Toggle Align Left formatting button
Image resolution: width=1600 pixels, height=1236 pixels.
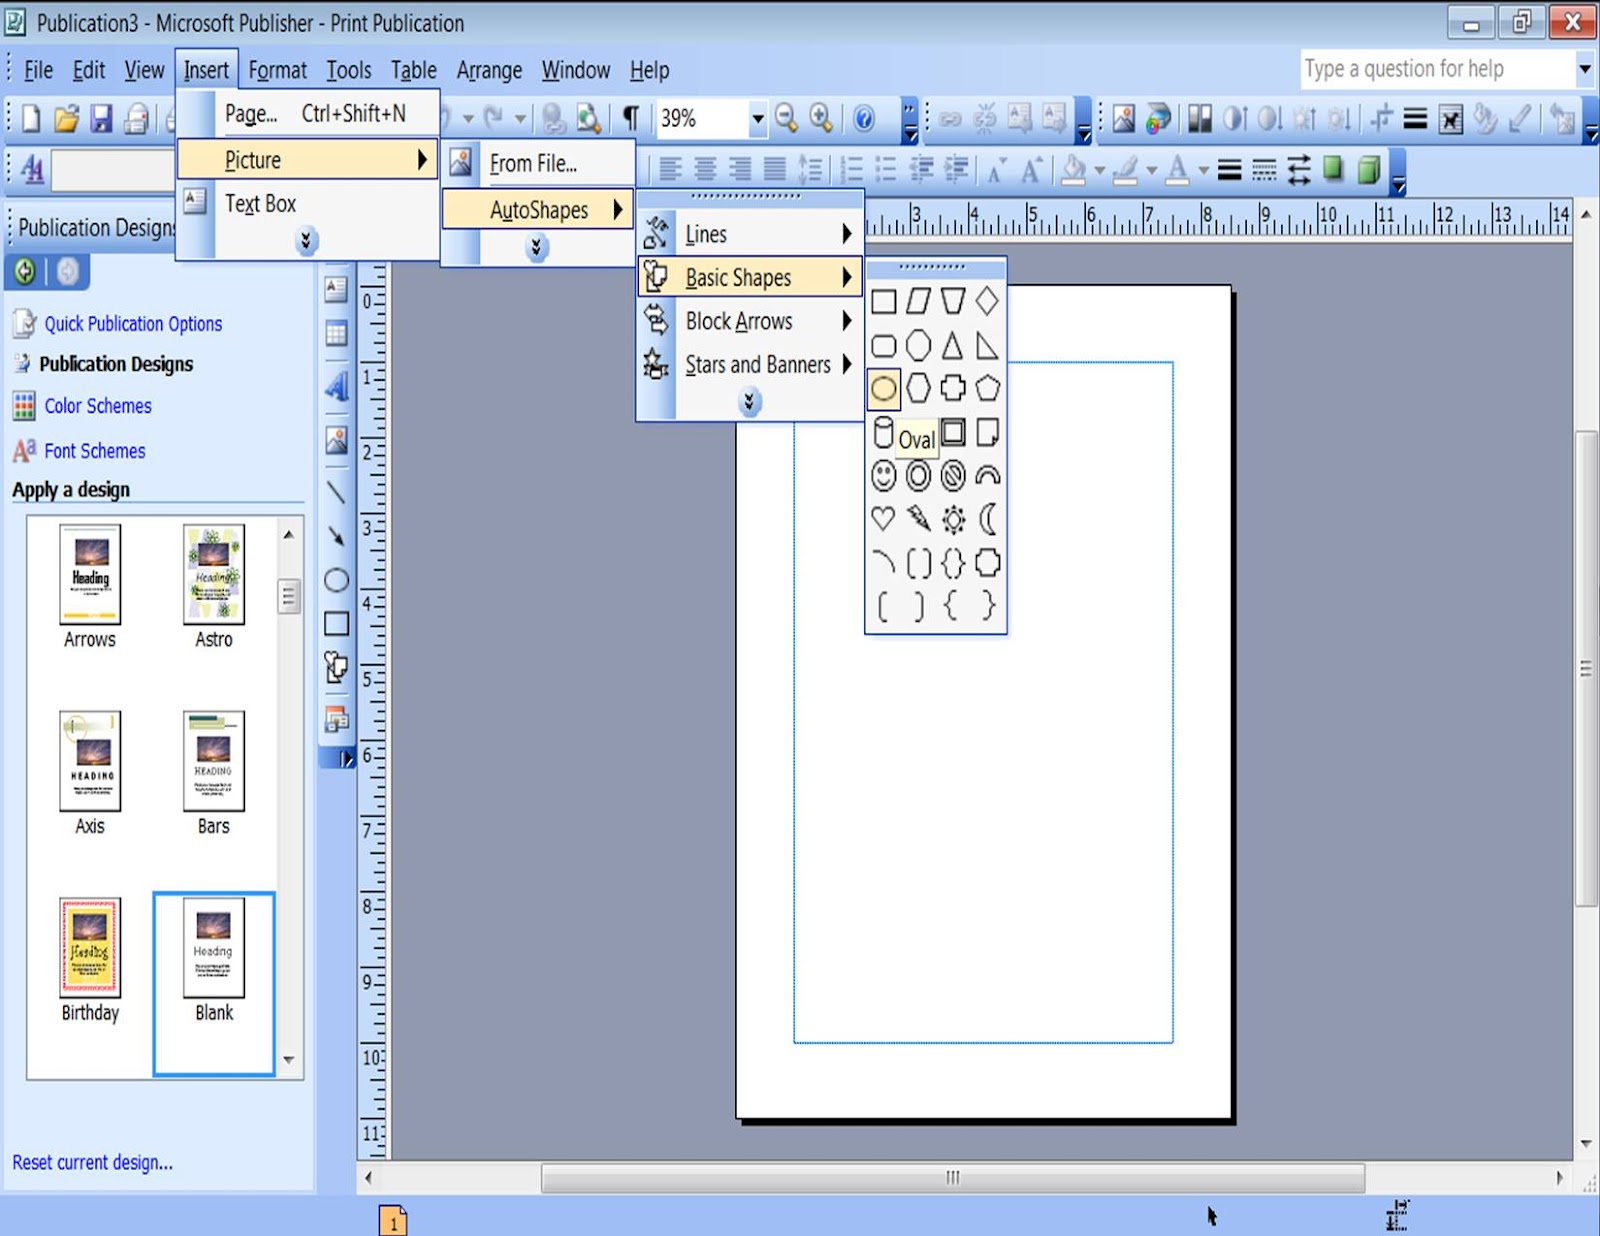670,171
